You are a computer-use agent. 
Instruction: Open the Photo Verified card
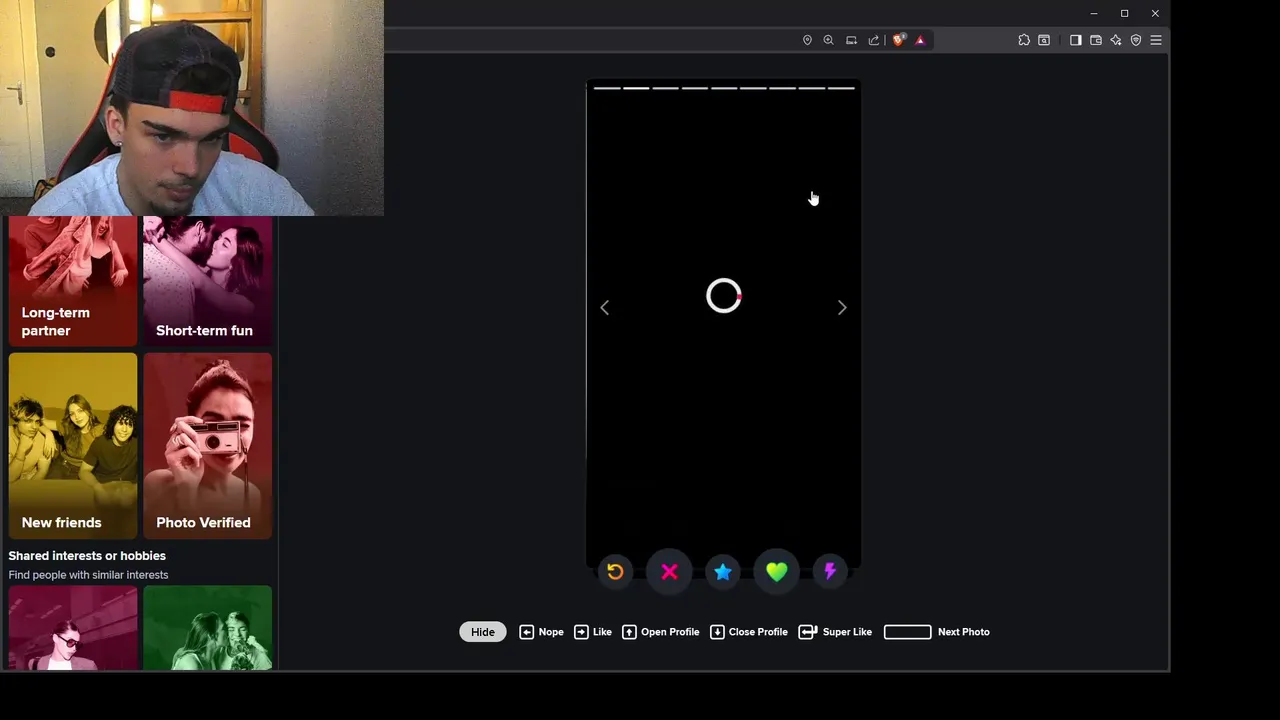pyautogui.click(x=207, y=445)
